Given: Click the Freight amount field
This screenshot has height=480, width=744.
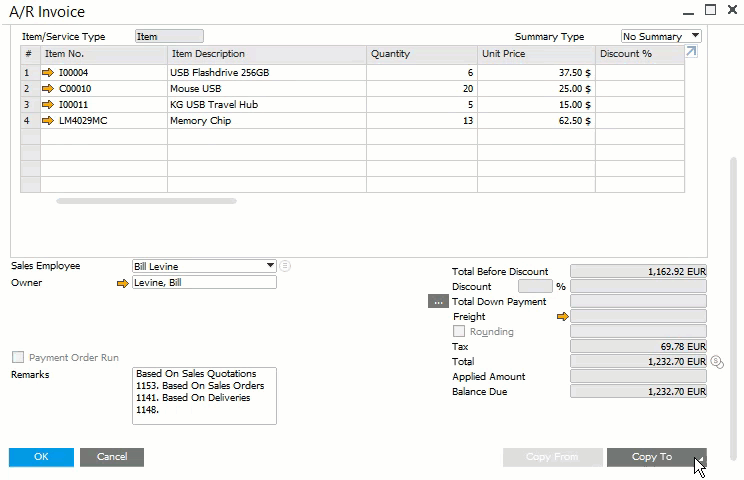Looking at the screenshot, I should [638, 316].
